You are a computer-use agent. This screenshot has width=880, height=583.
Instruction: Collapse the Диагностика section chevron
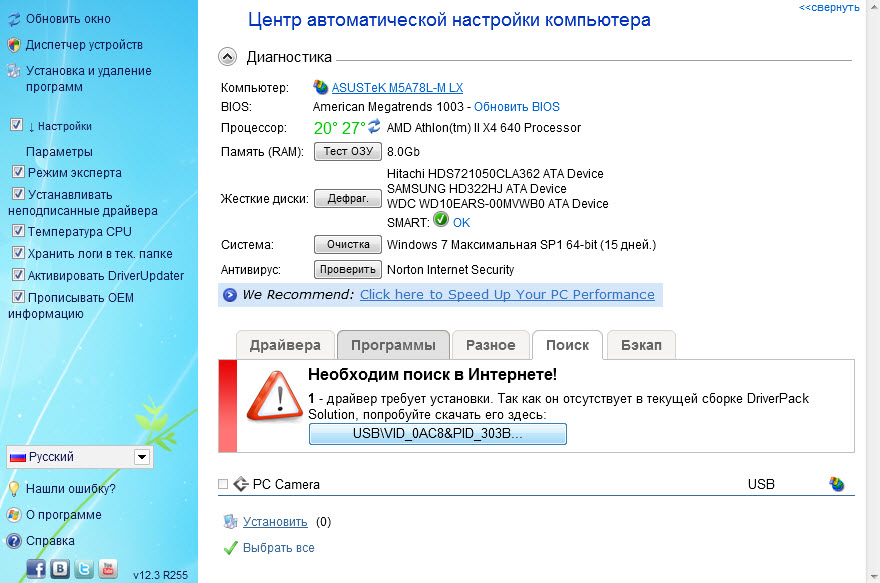click(x=228, y=57)
